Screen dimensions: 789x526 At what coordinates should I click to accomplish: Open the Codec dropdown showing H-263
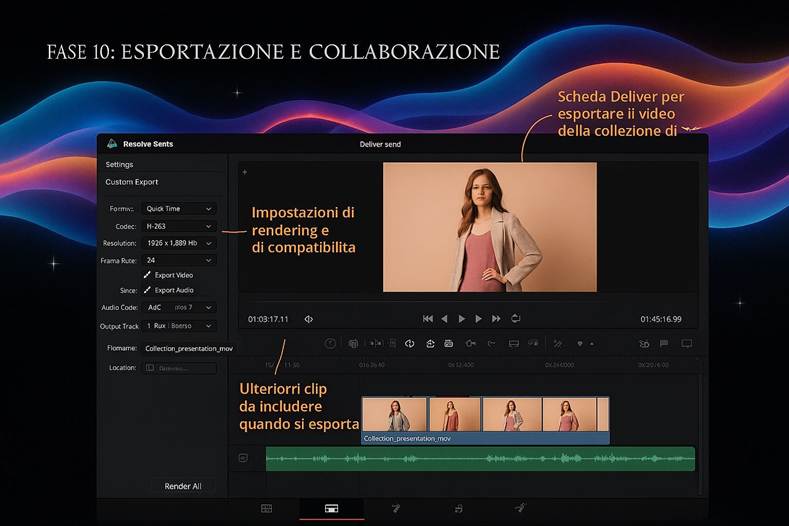pos(179,227)
